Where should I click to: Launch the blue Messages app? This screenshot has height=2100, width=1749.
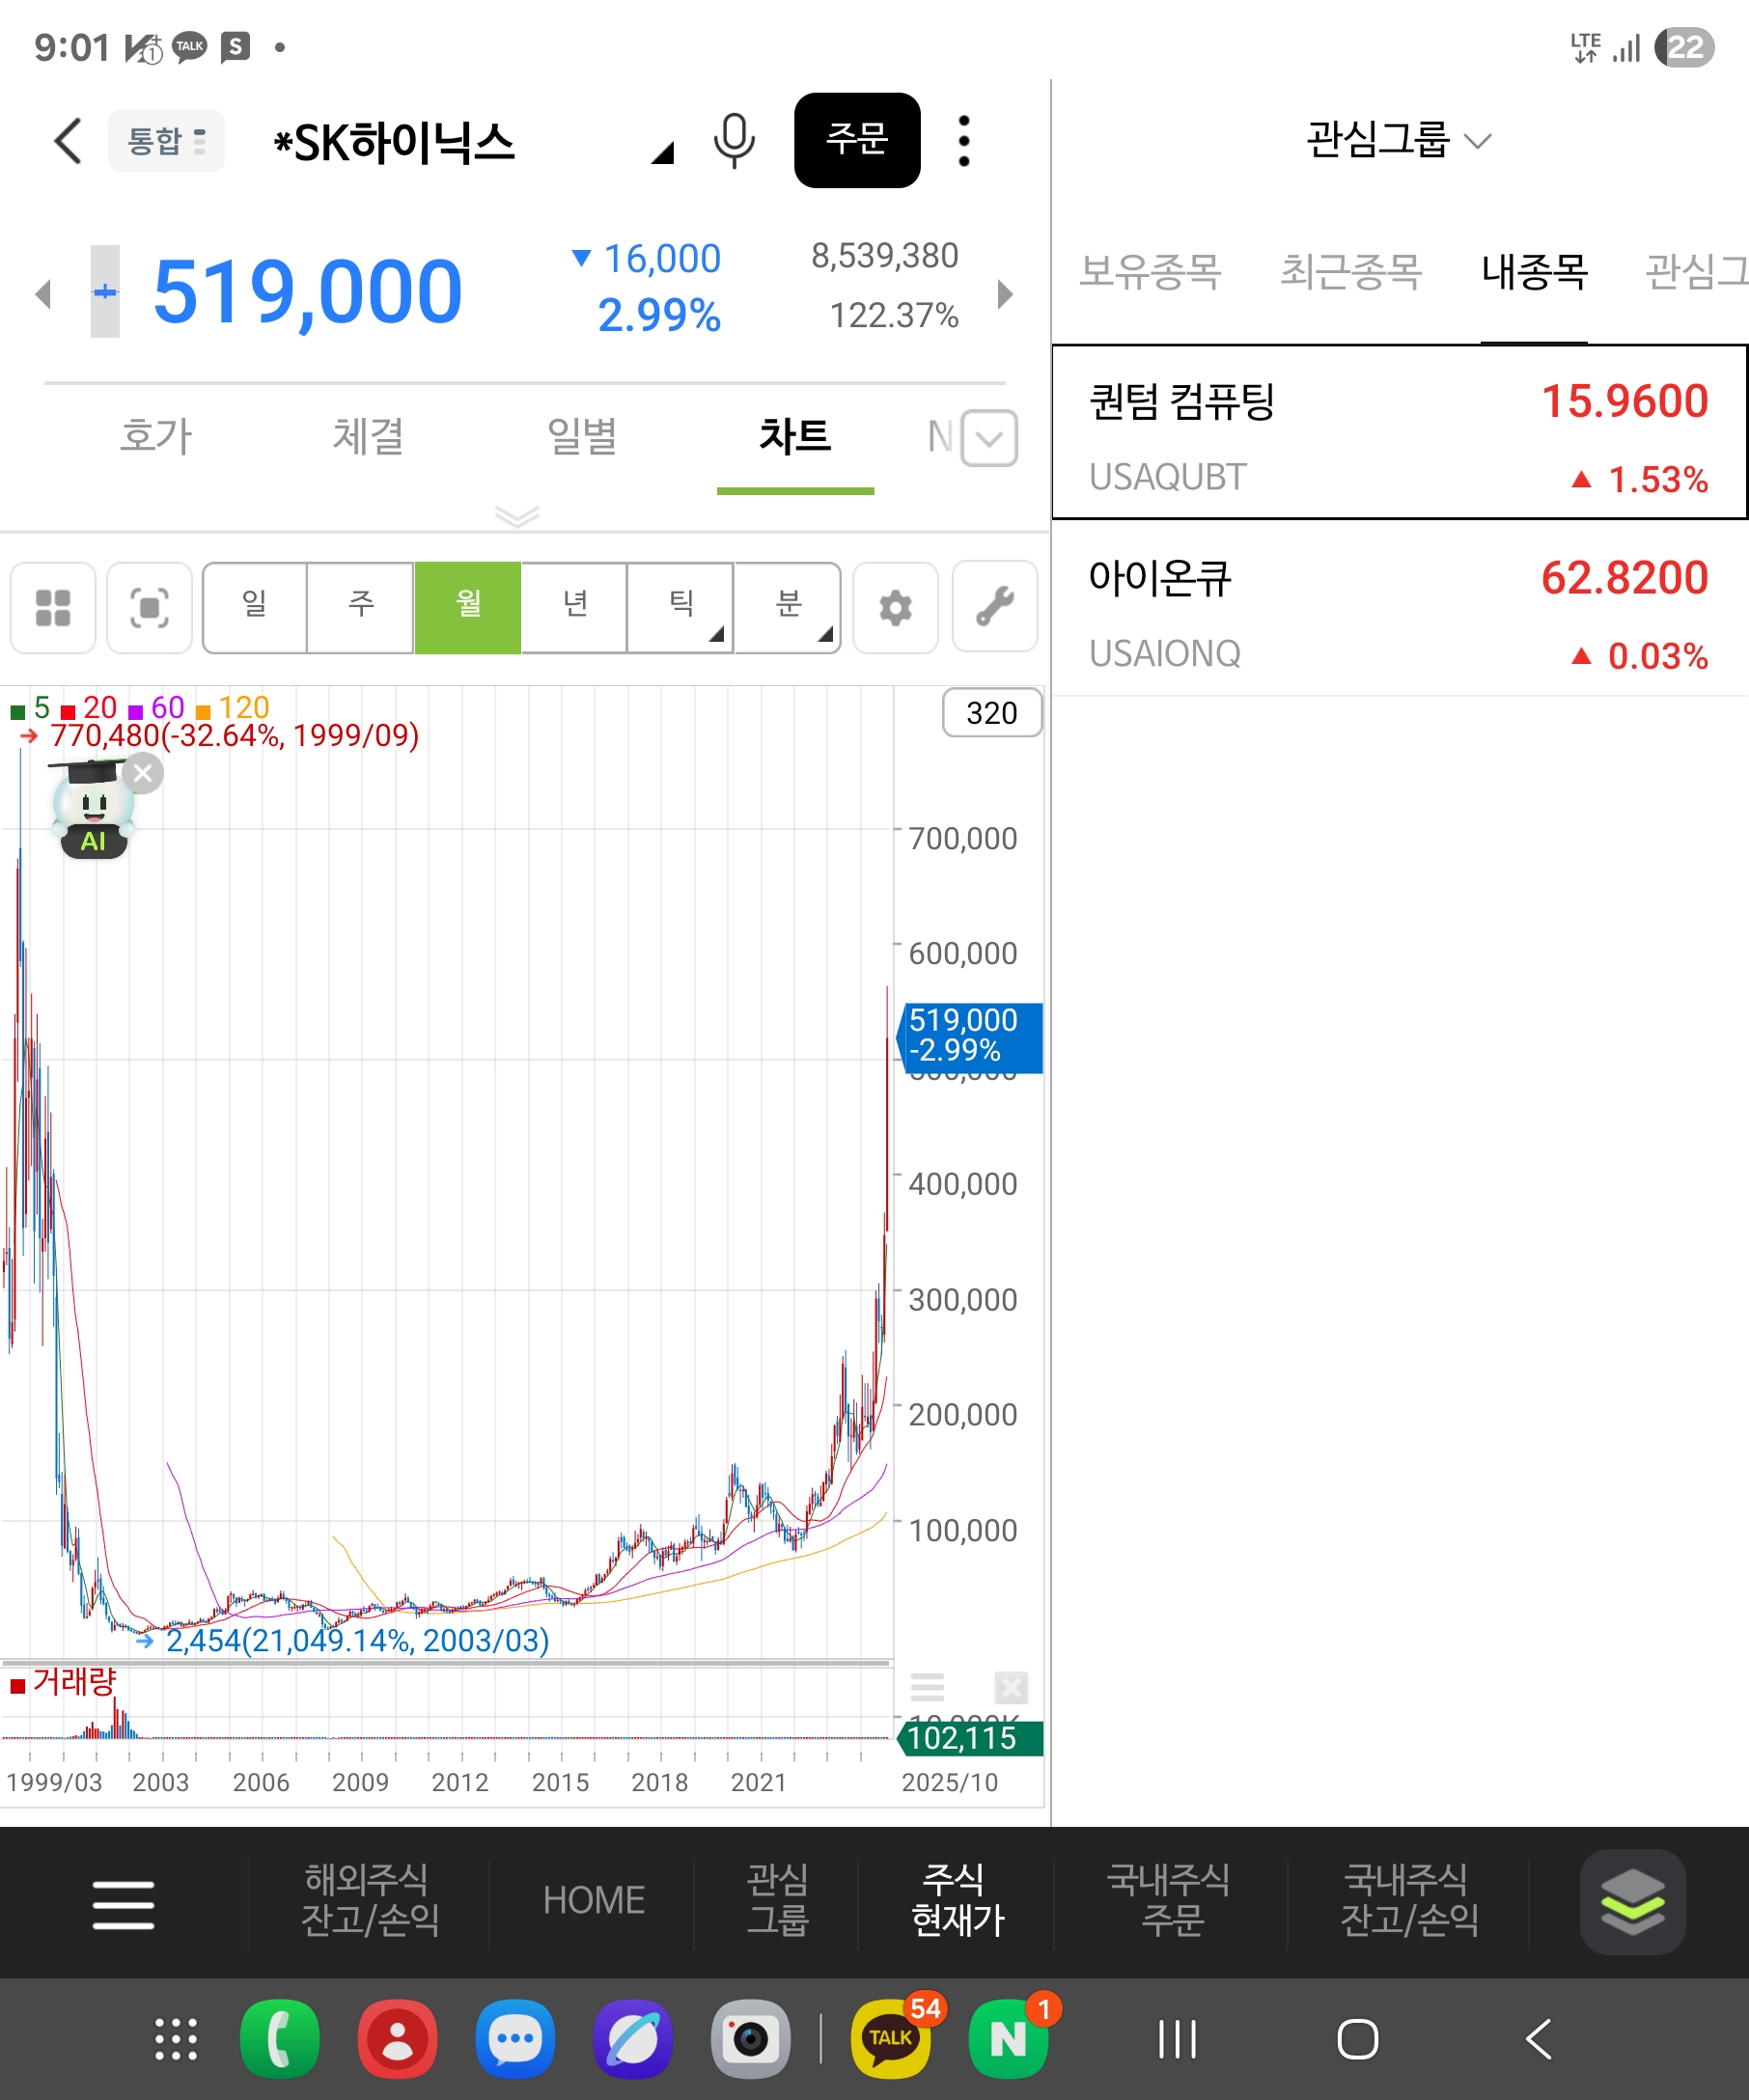(515, 2039)
